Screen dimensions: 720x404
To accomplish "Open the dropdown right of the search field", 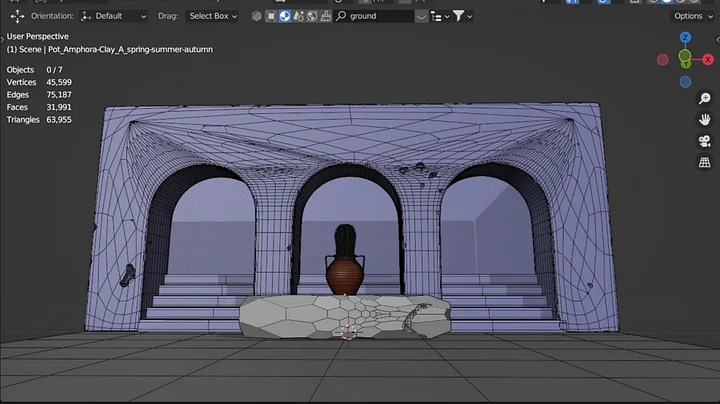I will click(x=421, y=17).
